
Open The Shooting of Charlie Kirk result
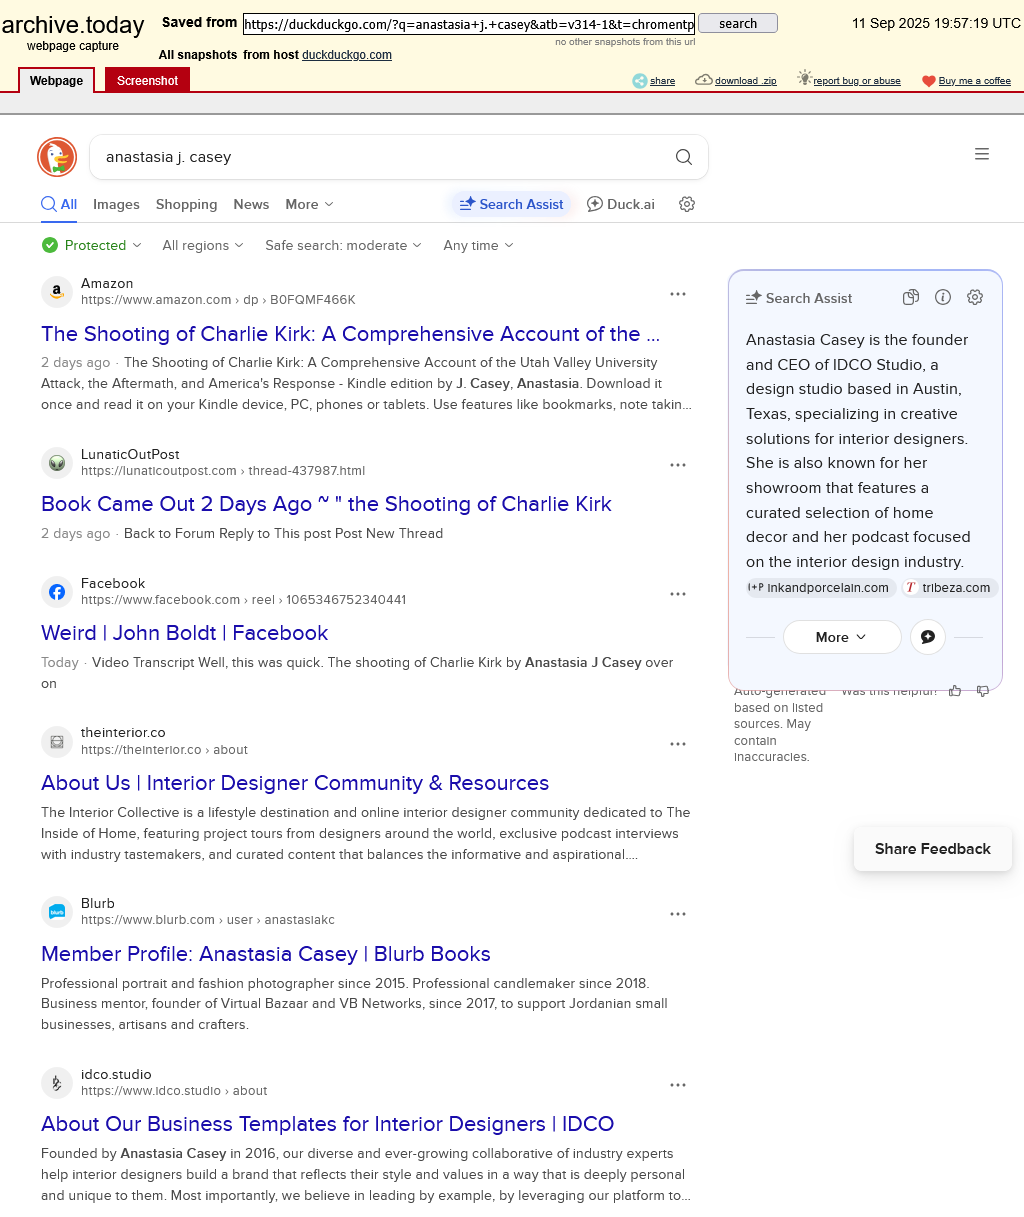350,334
